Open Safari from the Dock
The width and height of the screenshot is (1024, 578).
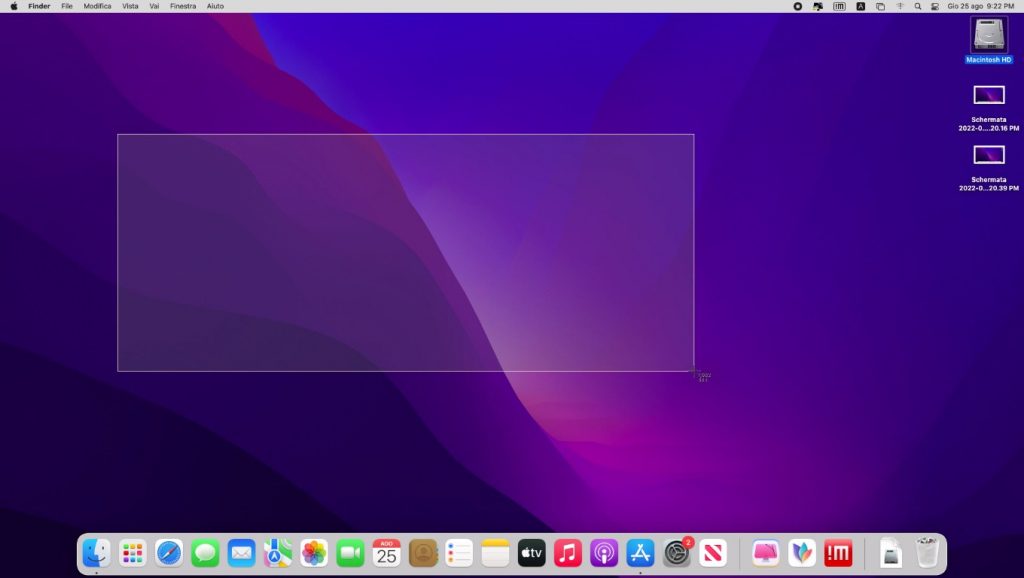coord(169,552)
